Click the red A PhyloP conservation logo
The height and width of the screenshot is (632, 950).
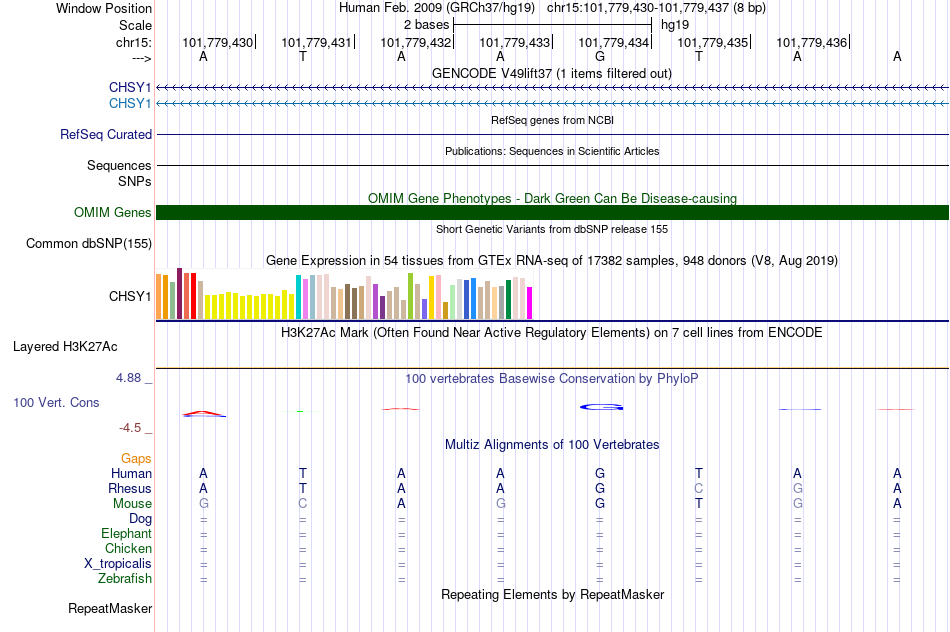(204, 414)
